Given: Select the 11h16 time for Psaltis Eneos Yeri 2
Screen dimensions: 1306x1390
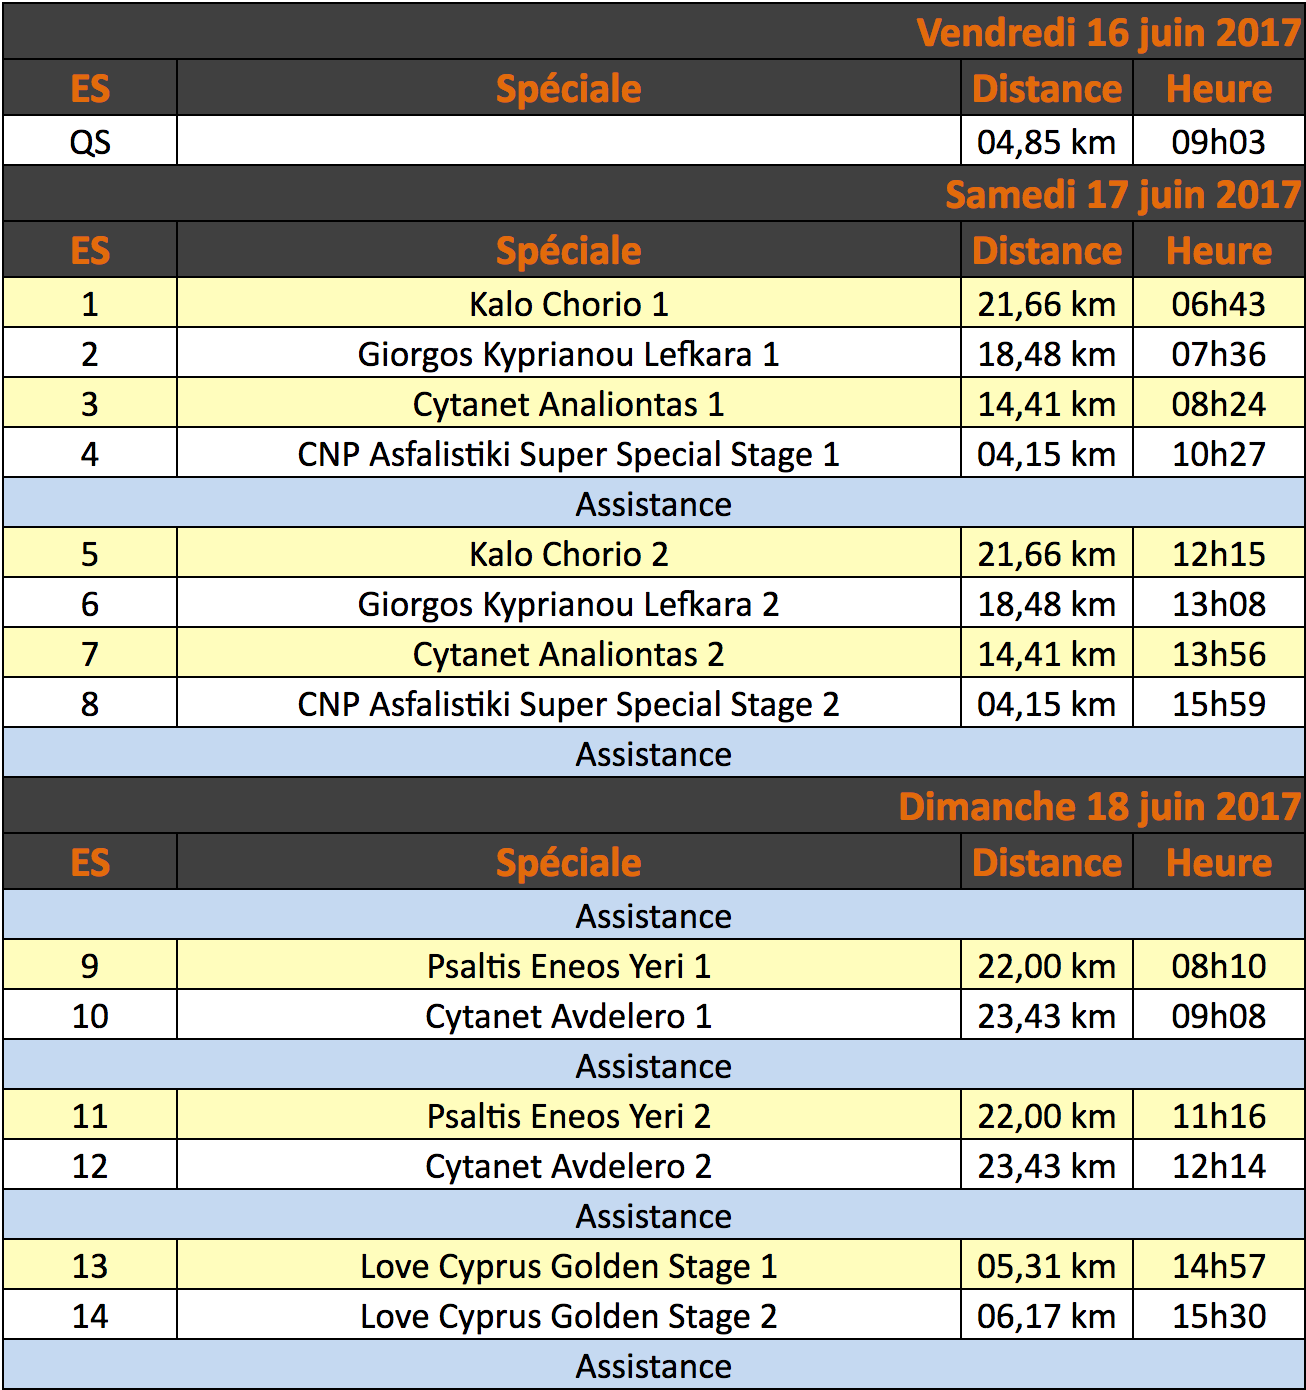Looking at the screenshot, I should pyautogui.click(x=1218, y=1115).
